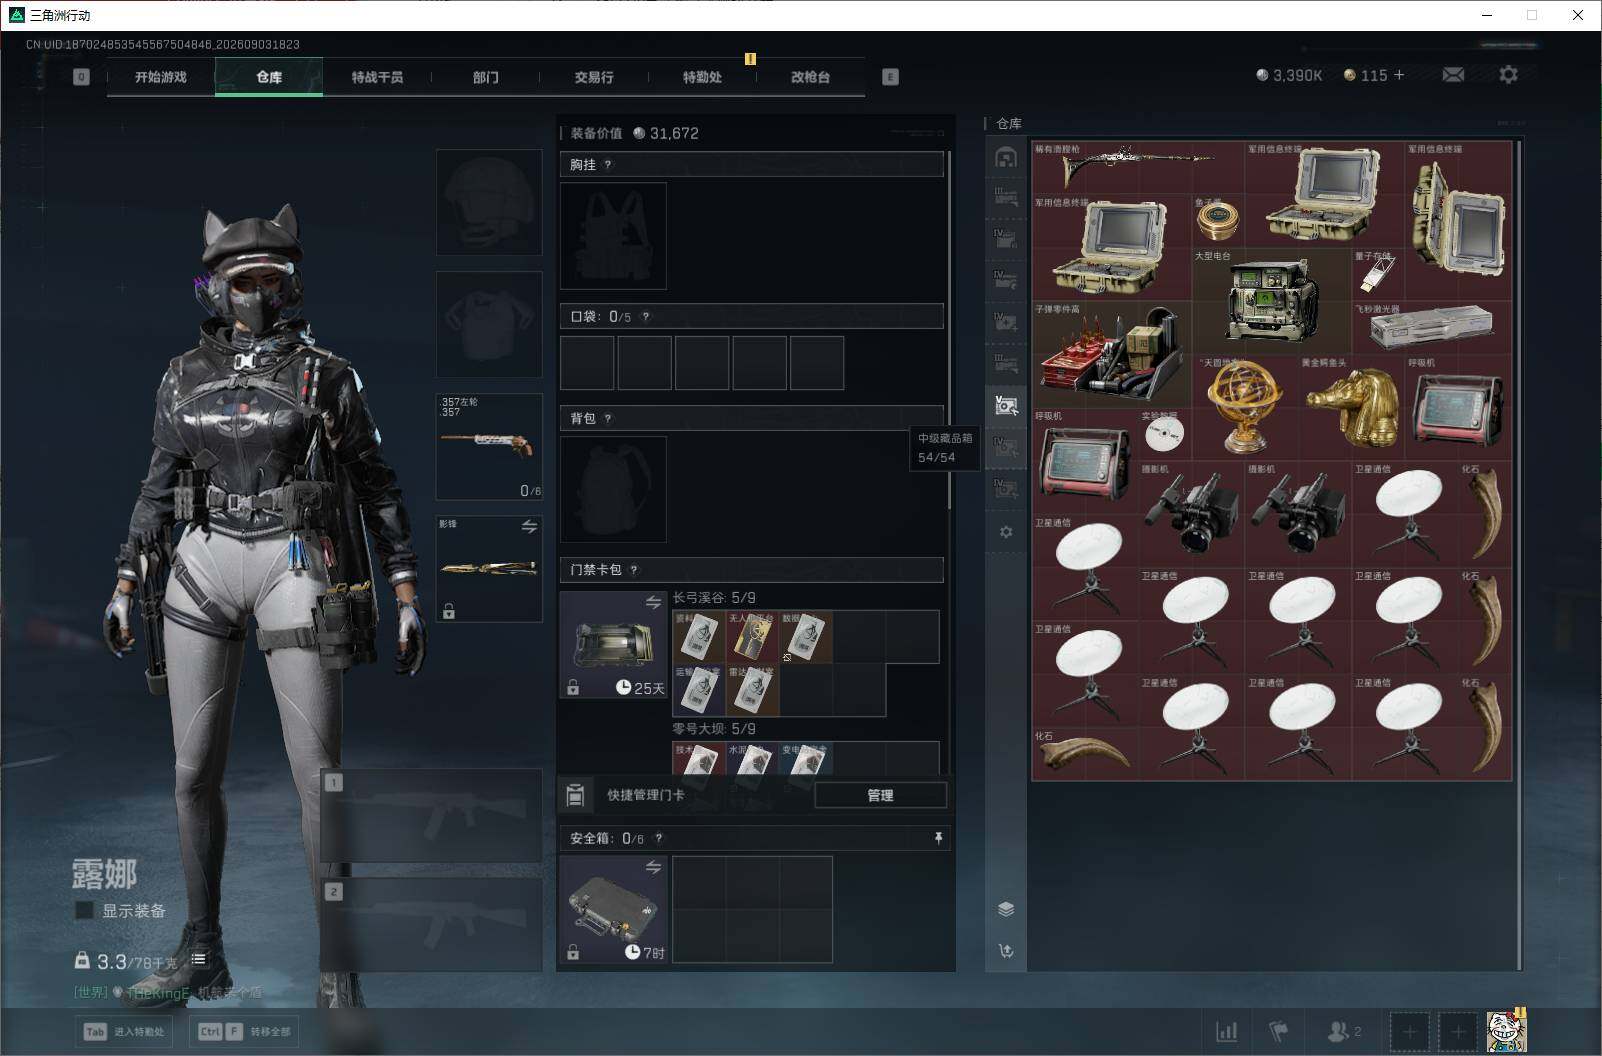Image resolution: width=1602 pixels, height=1056 pixels.
Task: Select the 实验数据 white disc item
Action: tap(1164, 434)
